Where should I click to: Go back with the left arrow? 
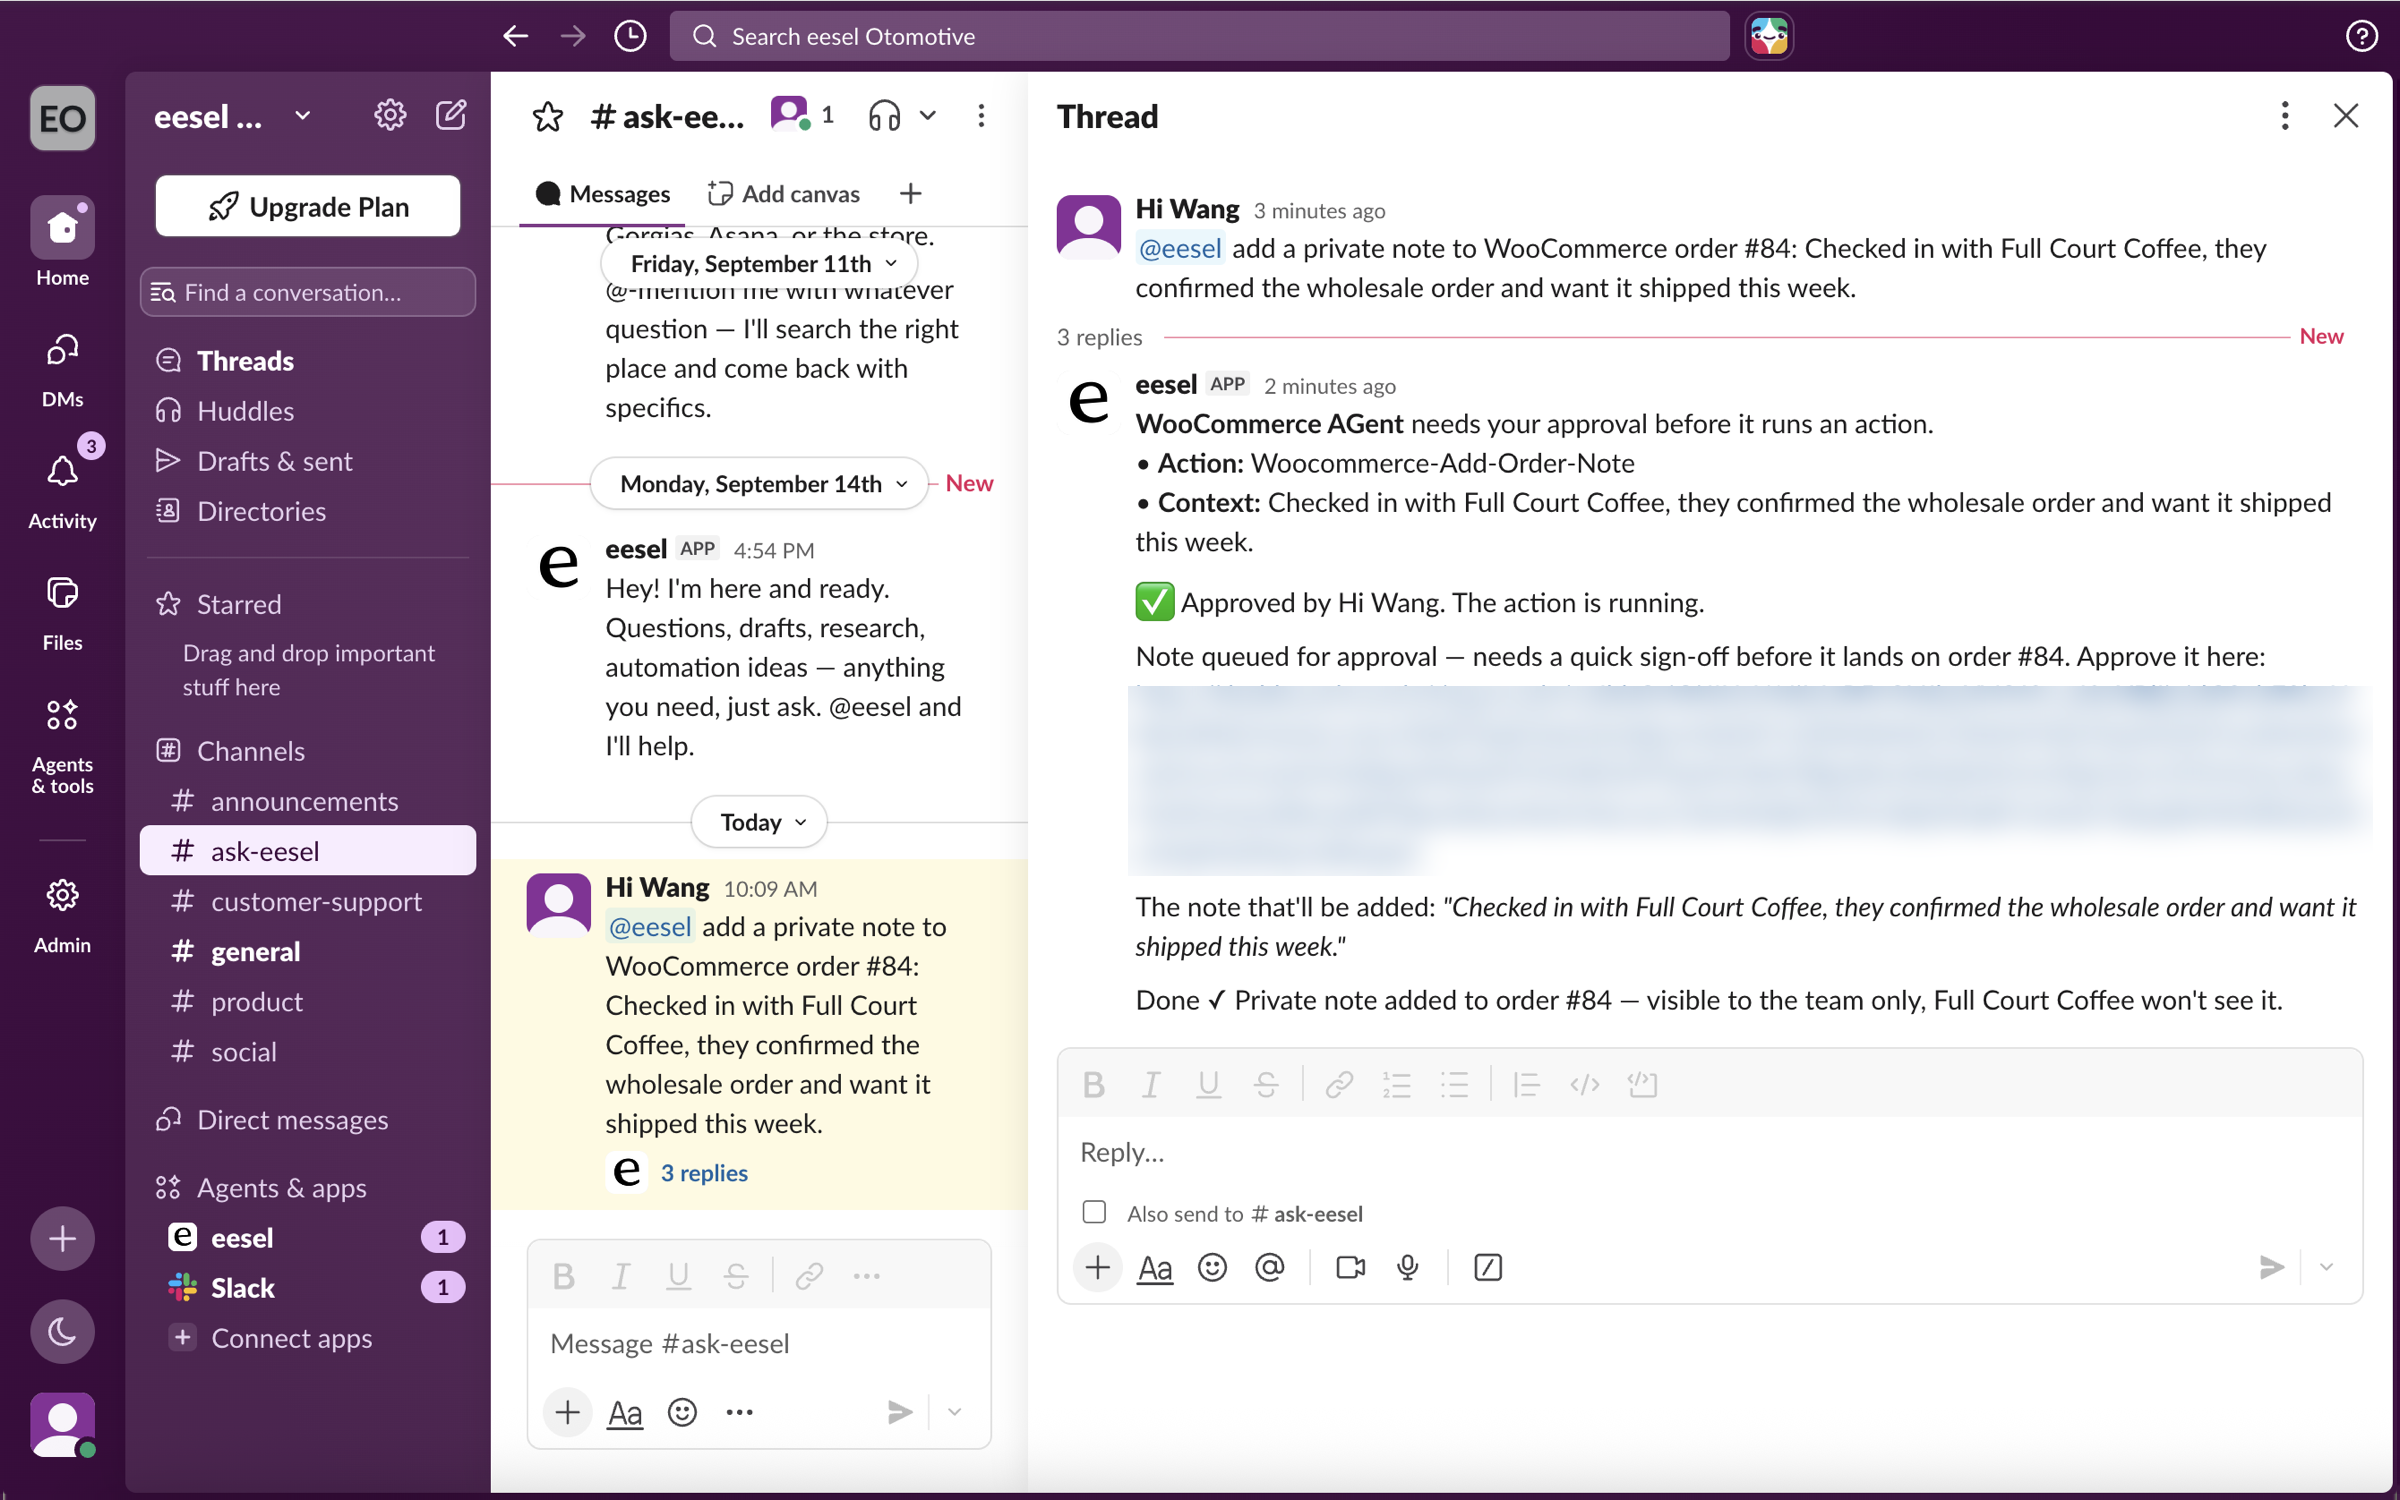[515, 36]
